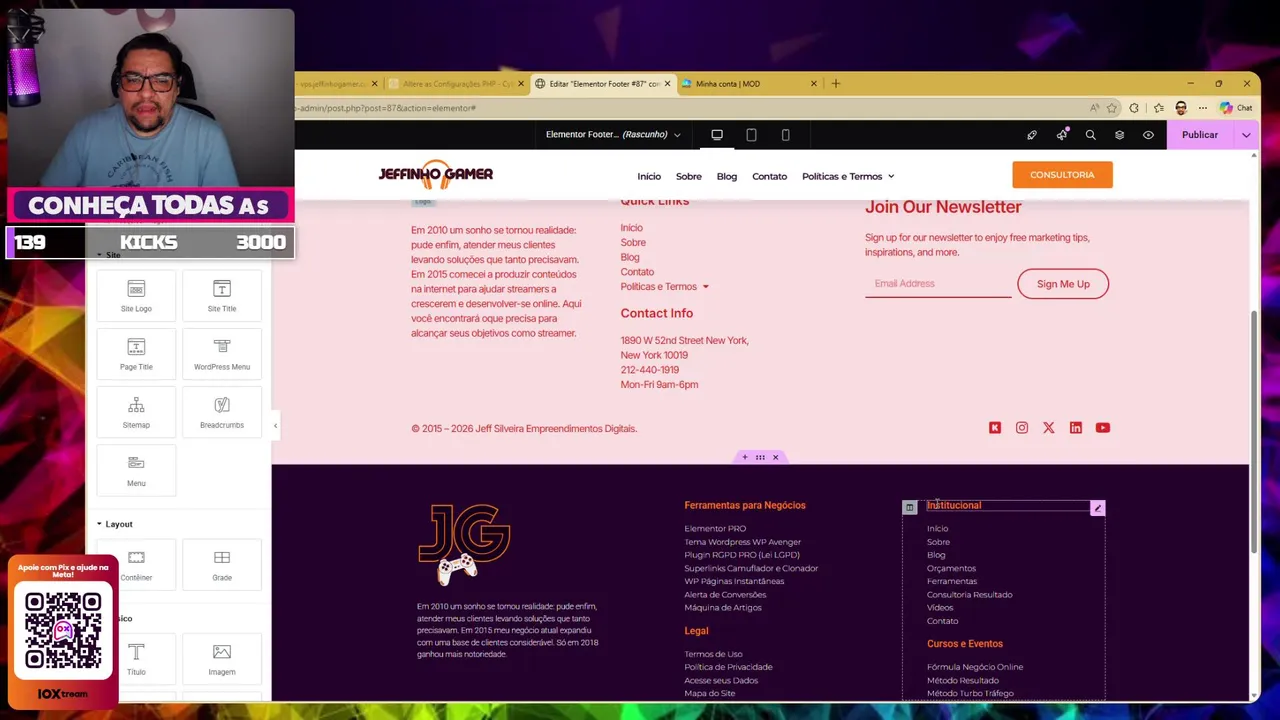Click the LinkedIn social icon
Screen dimensions: 1280x720
tap(1075, 428)
